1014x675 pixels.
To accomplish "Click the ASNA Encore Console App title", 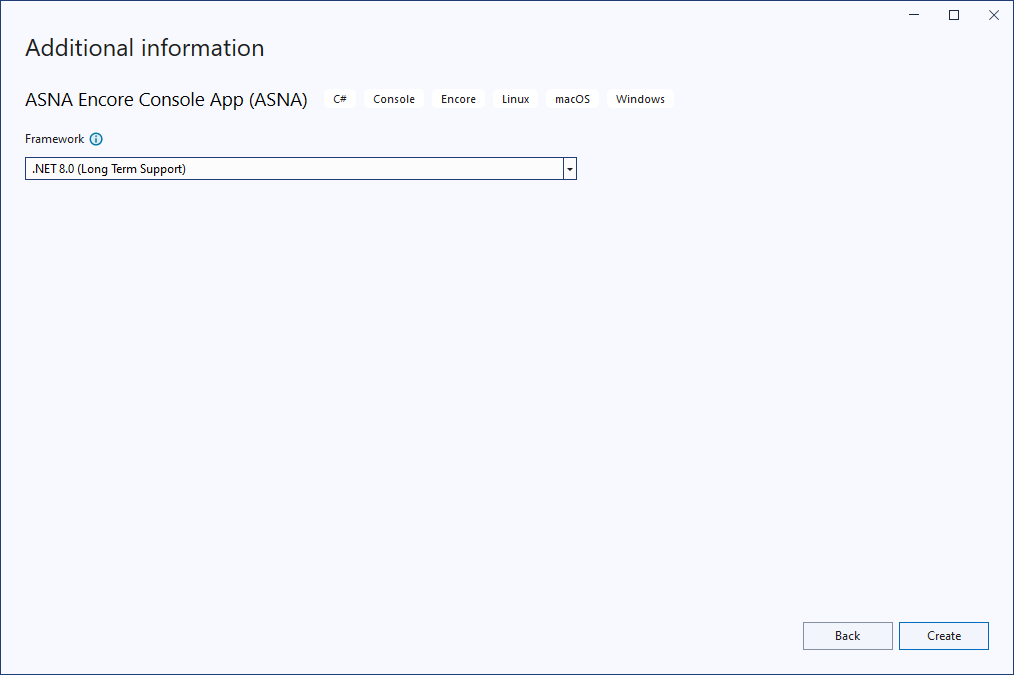I will point(166,100).
